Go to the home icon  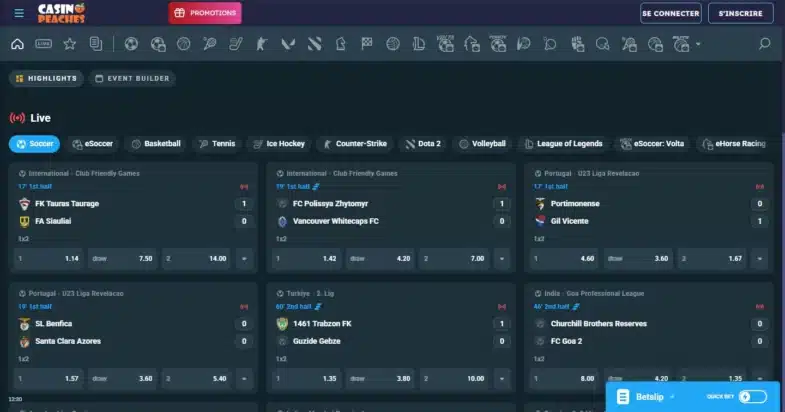click(18, 44)
